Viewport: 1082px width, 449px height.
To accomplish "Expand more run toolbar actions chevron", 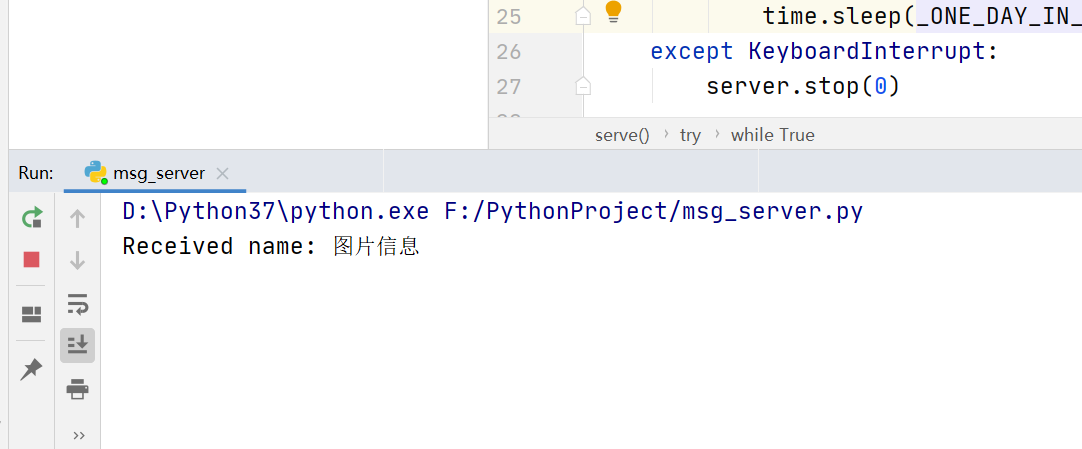I will pyautogui.click(x=79, y=435).
